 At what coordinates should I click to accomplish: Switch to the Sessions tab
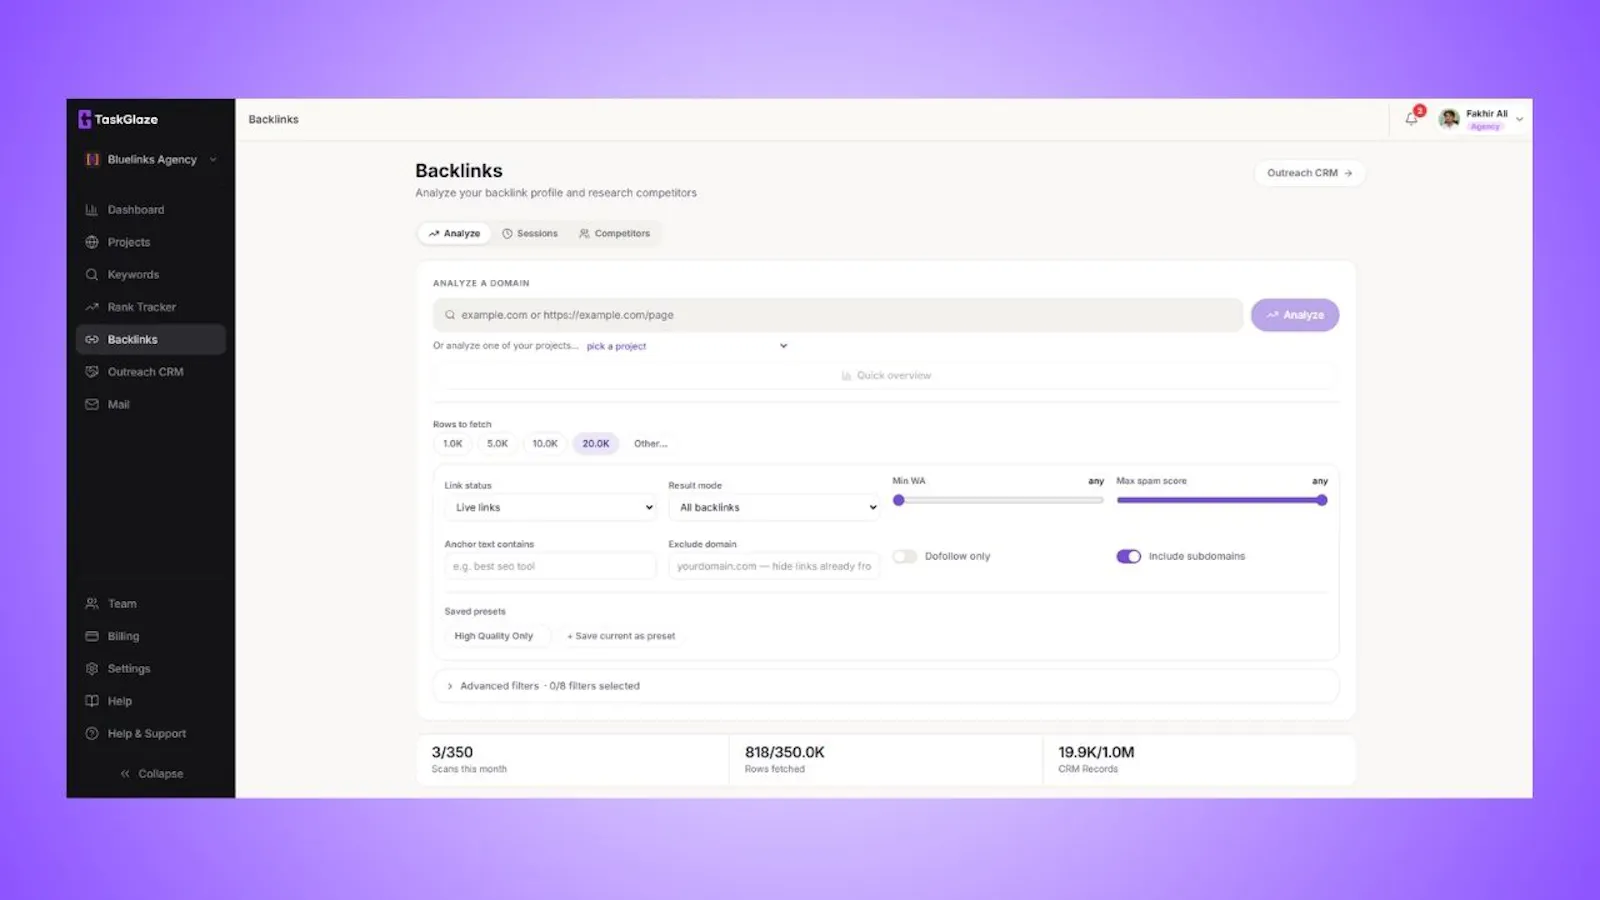530,234
